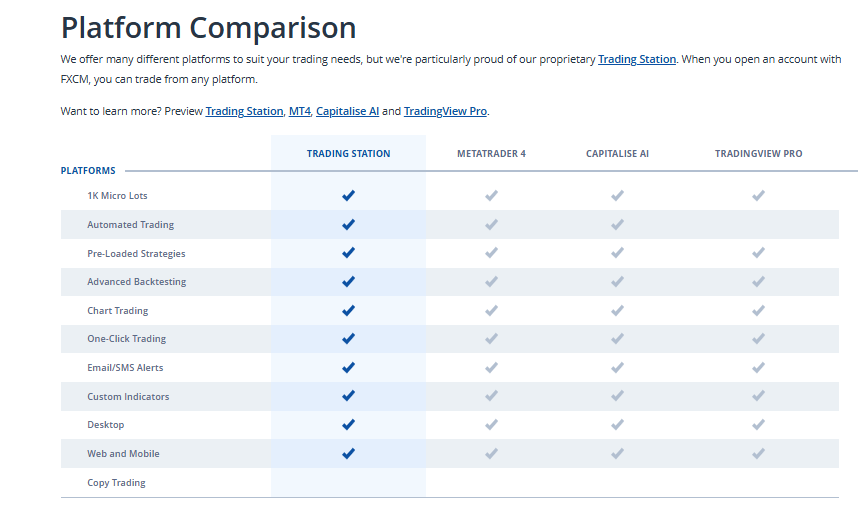
Task: Click the Automated Trading row label
Action: pos(130,225)
